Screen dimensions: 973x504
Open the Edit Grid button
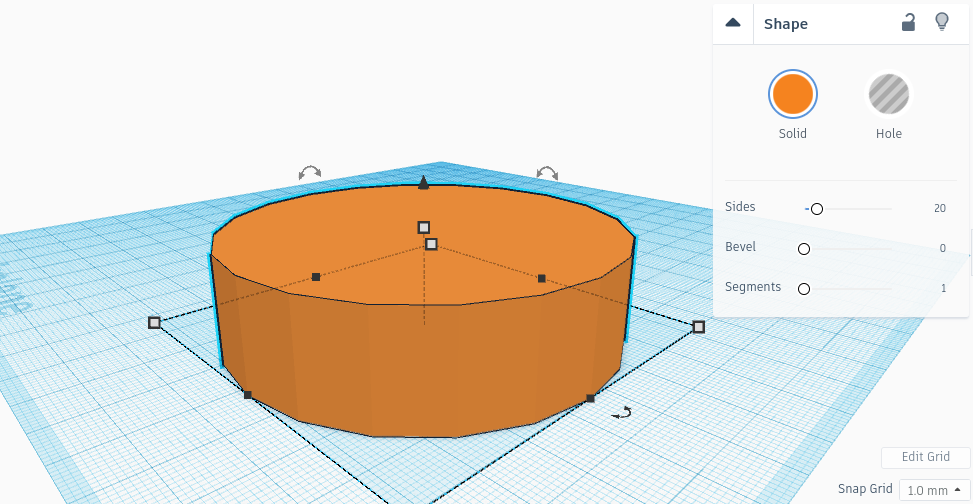click(925, 457)
